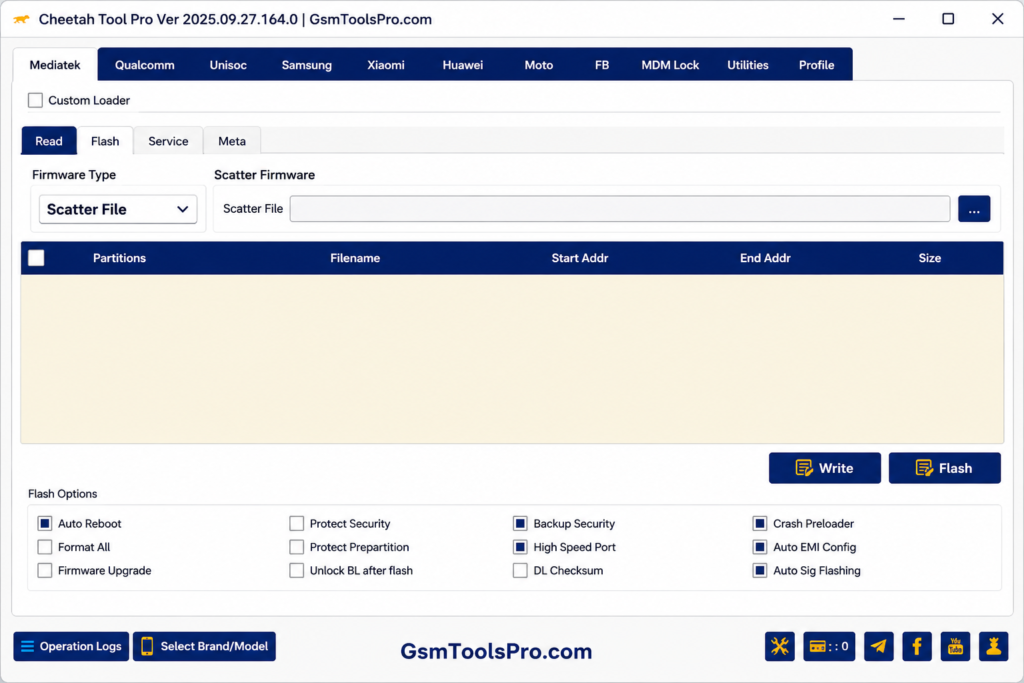The height and width of the screenshot is (683, 1024).
Task: Open the Service sub-tab
Action: point(168,141)
